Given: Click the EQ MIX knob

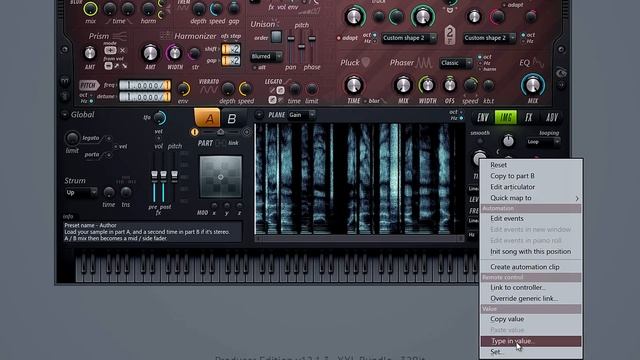Looking at the screenshot, I should [x=533, y=85].
